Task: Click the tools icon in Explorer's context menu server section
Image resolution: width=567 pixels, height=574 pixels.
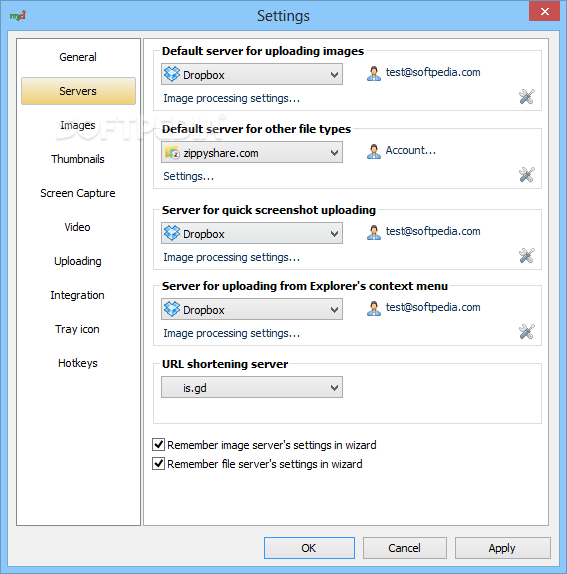Action: [527, 332]
